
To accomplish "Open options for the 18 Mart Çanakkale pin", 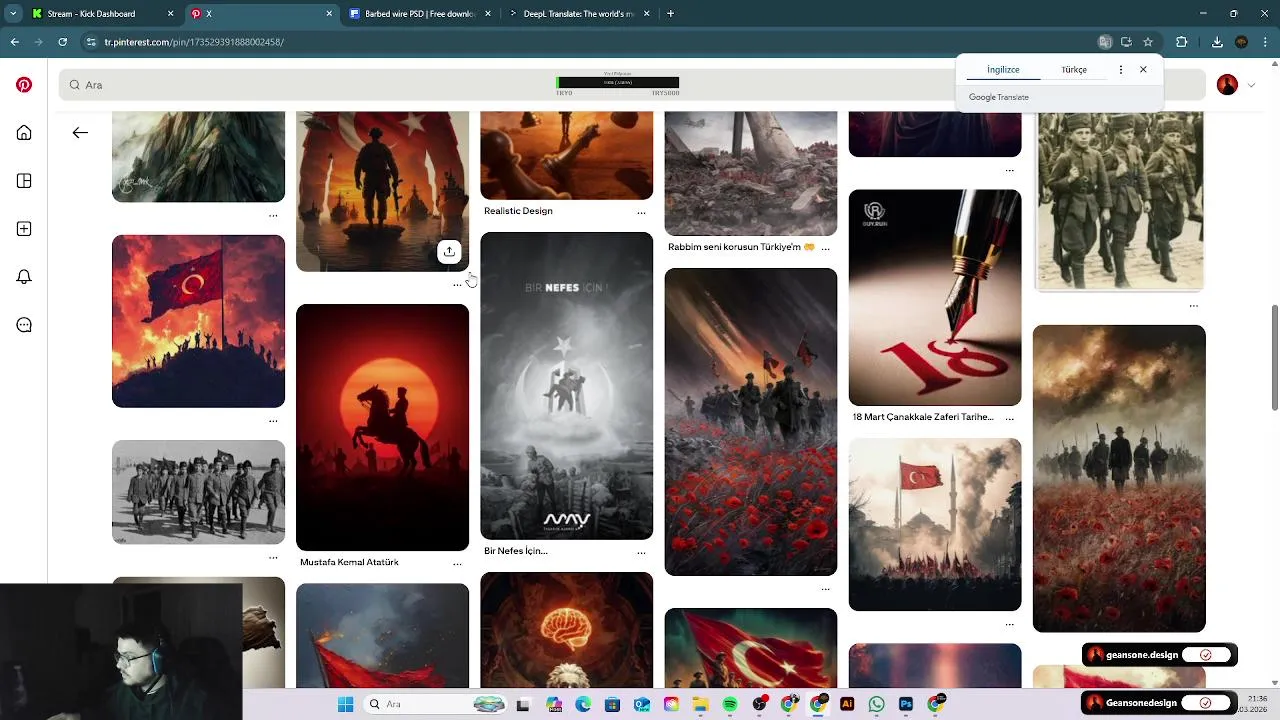I will 1009,417.
